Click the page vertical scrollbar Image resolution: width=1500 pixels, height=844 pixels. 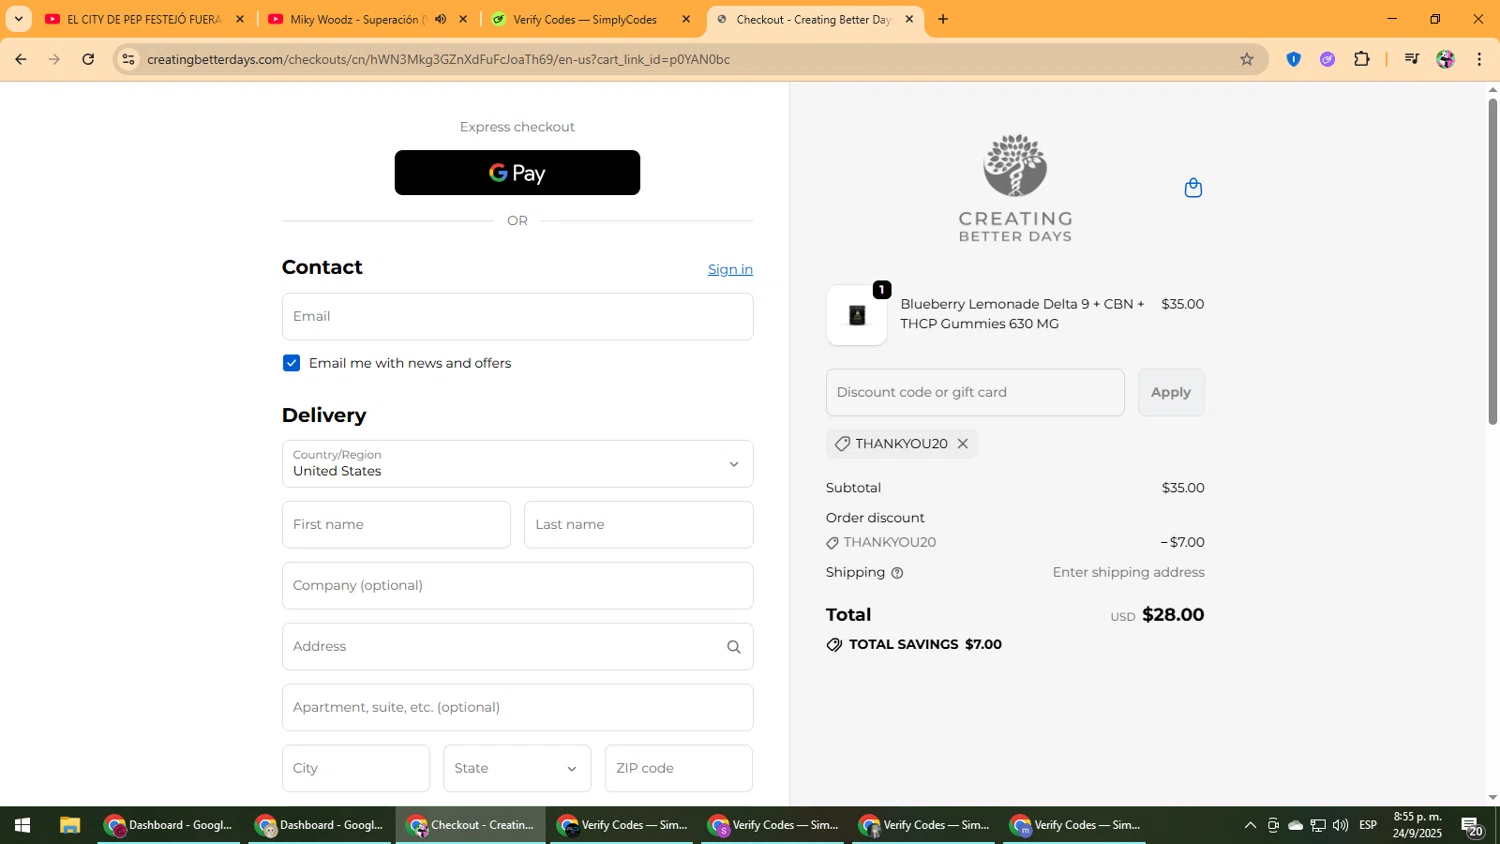[1492, 262]
